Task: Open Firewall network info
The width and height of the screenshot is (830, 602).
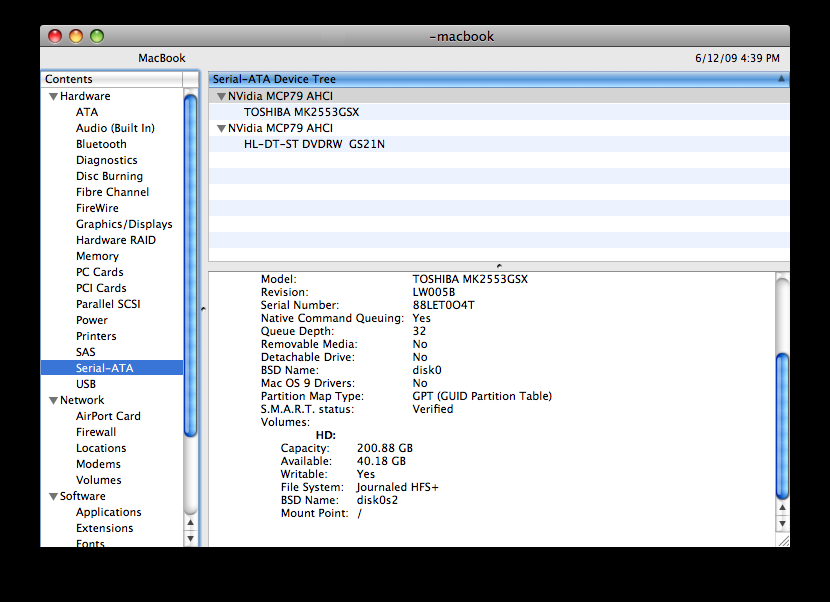Action: pos(96,432)
